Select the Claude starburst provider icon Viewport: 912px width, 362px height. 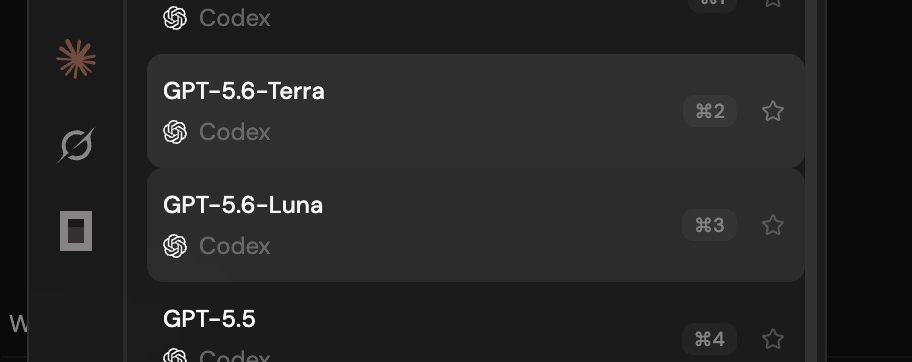click(76, 59)
